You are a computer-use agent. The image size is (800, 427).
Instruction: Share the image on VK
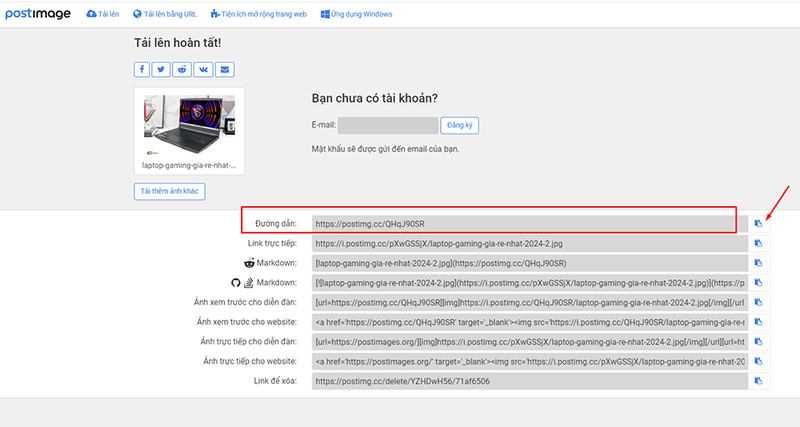click(x=205, y=69)
